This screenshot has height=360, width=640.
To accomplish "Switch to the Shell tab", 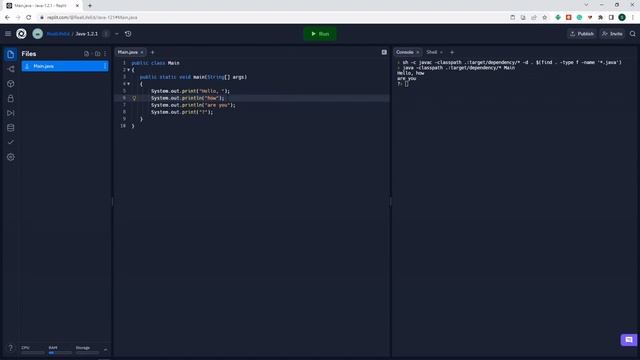I will (x=431, y=52).
